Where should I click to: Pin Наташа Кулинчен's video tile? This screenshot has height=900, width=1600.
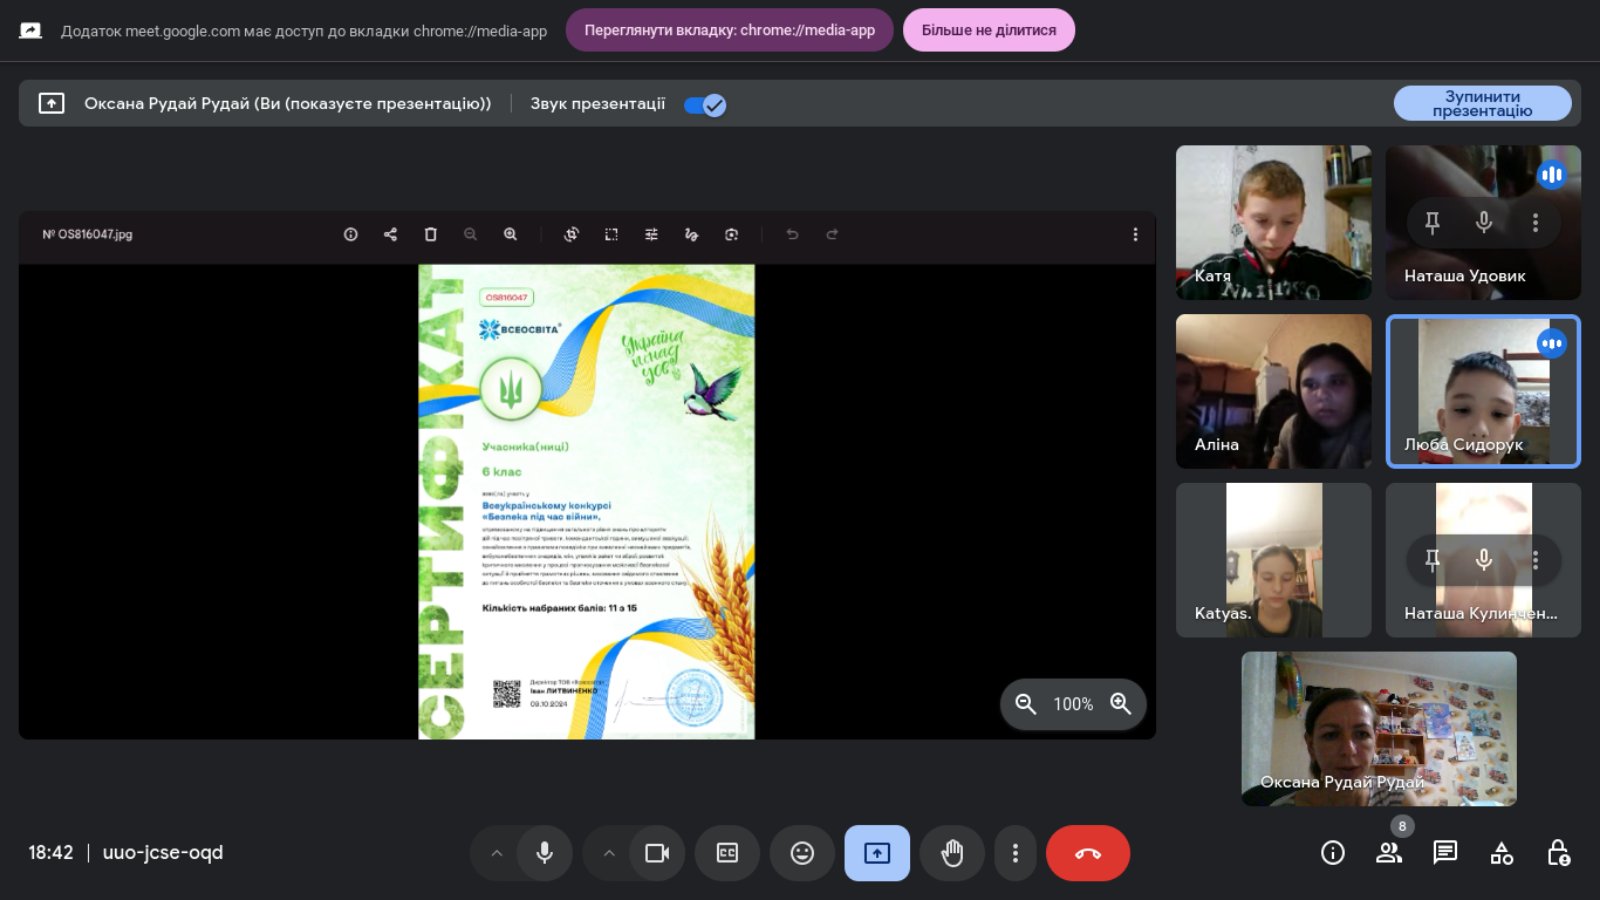(x=1432, y=560)
